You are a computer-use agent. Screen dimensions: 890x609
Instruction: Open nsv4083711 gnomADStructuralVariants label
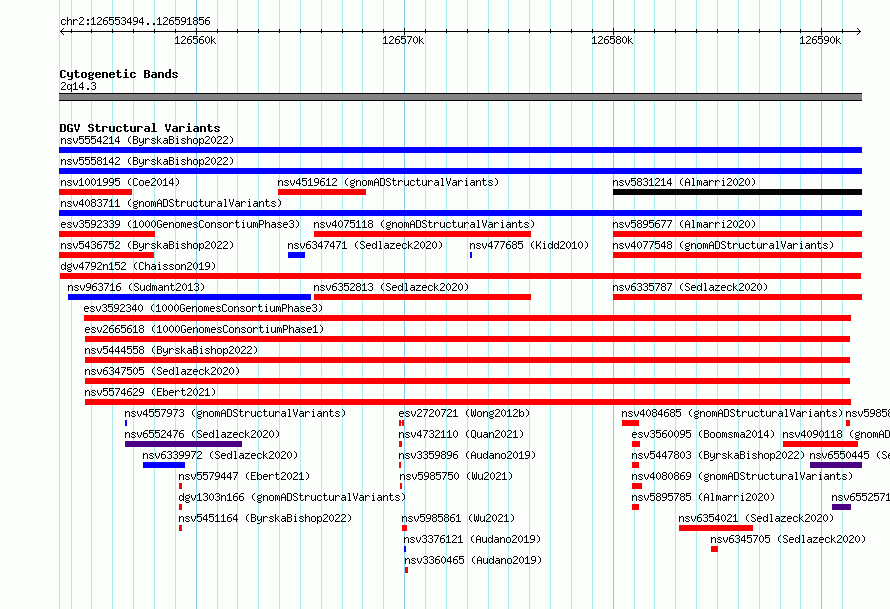point(171,203)
